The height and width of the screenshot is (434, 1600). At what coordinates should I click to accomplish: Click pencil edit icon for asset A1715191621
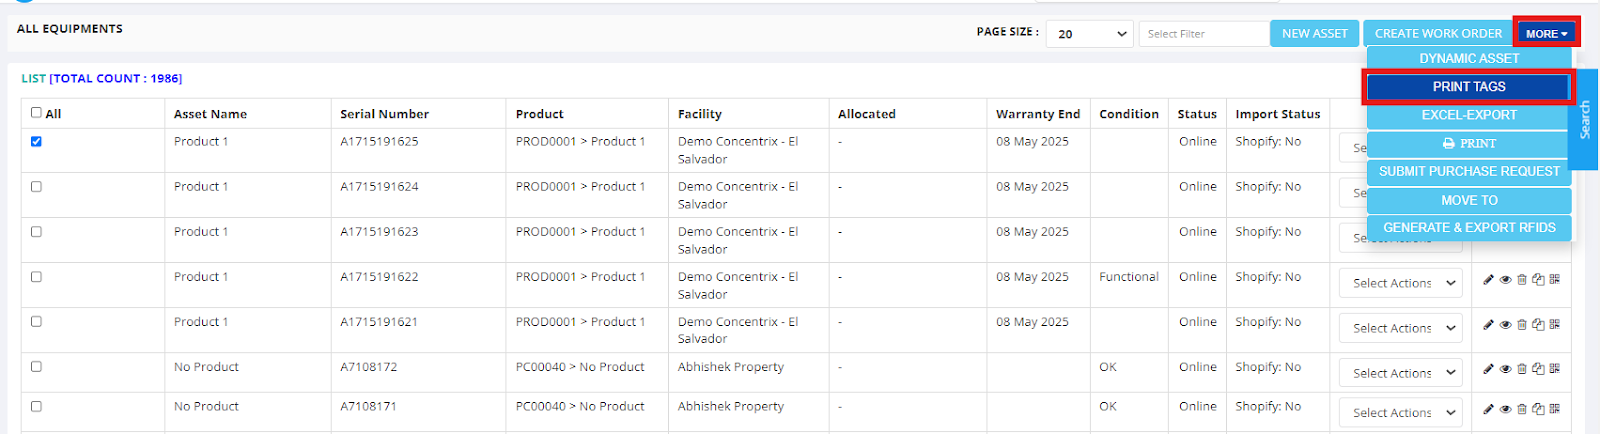coord(1488,325)
